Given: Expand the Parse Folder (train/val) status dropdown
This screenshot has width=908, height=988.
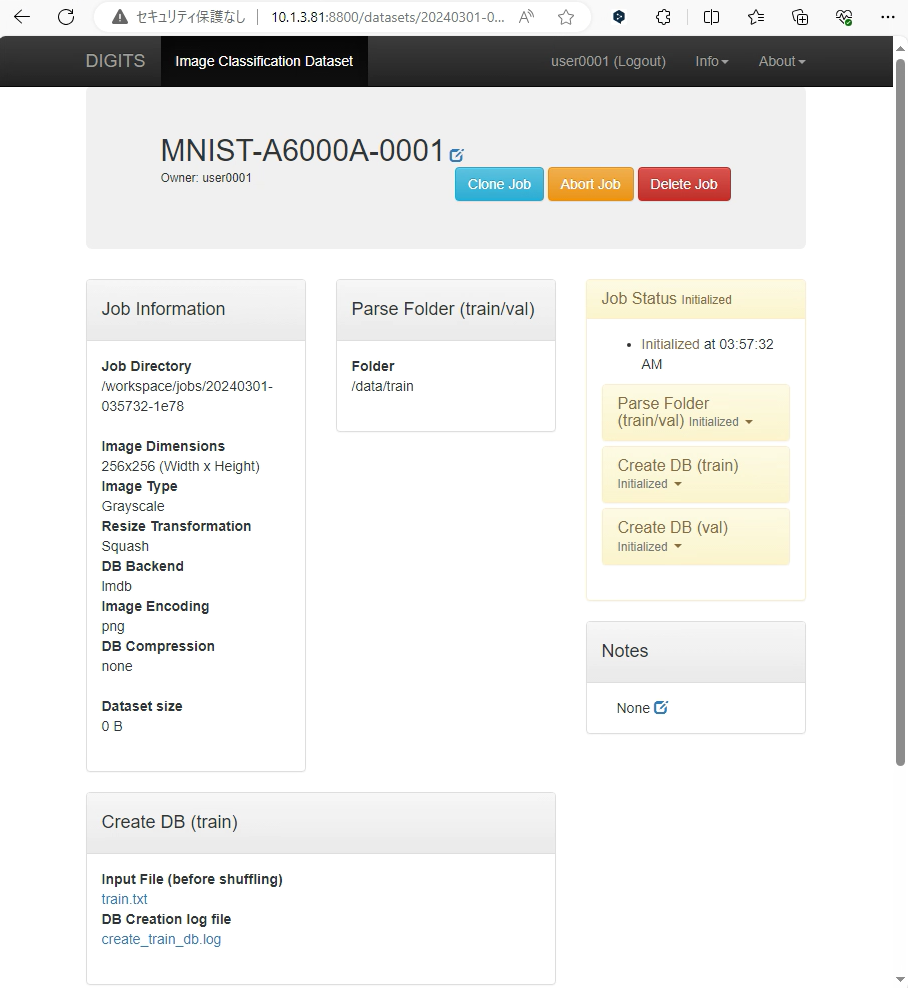Looking at the screenshot, I should 749,422.
